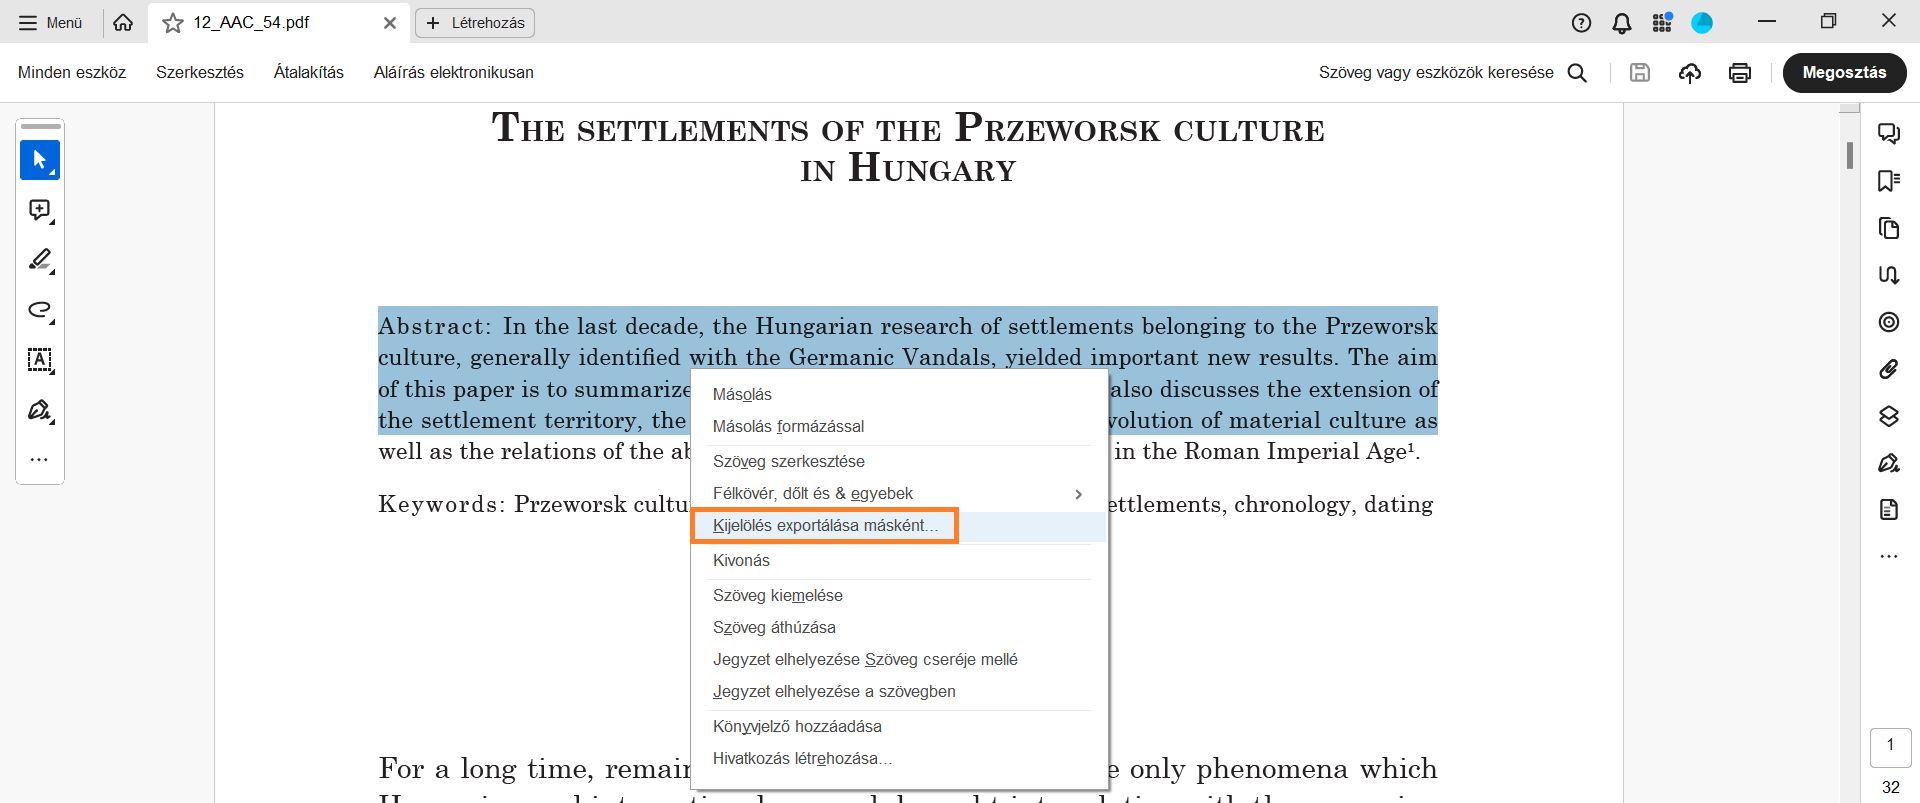Viewport: 1920px width, 803px height.
Task: Open the circular target panel icon
Action: click(x=1889, y=322)
